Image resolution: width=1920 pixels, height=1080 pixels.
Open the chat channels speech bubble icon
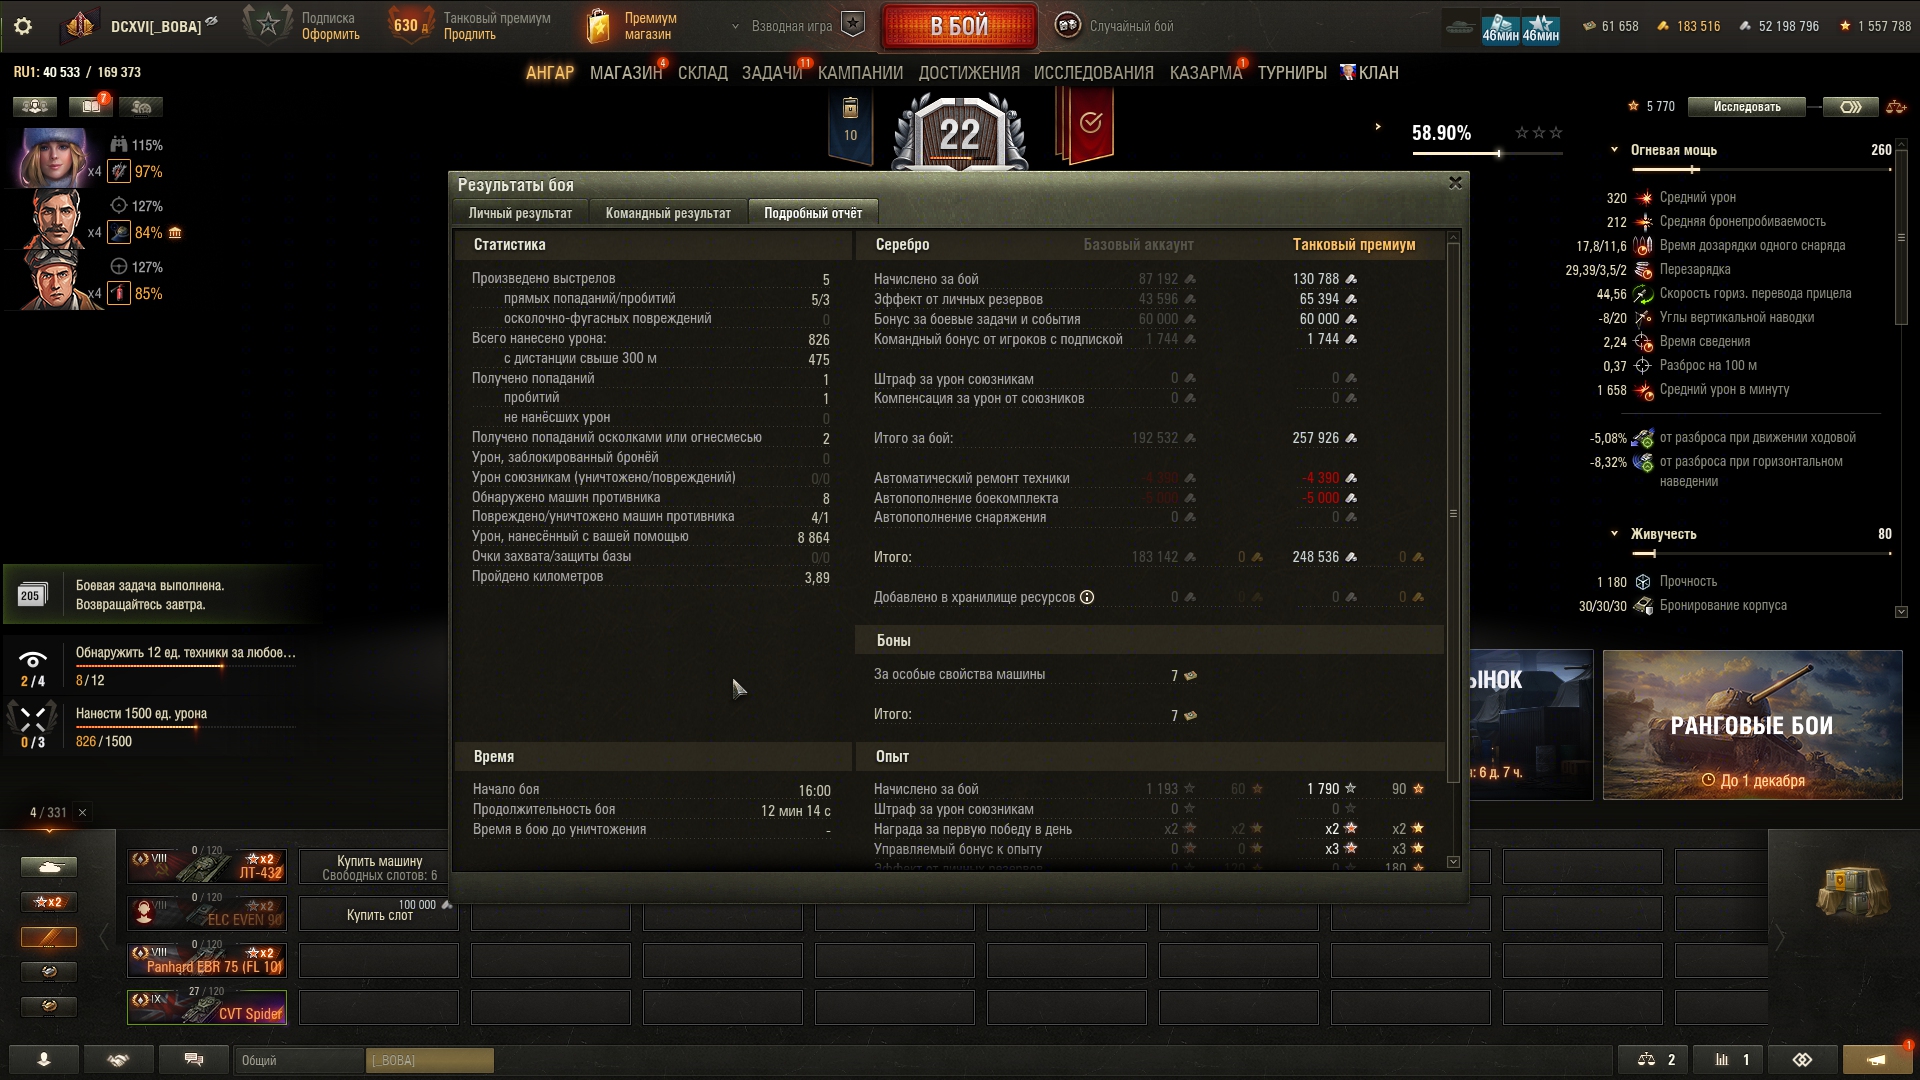194,1059
